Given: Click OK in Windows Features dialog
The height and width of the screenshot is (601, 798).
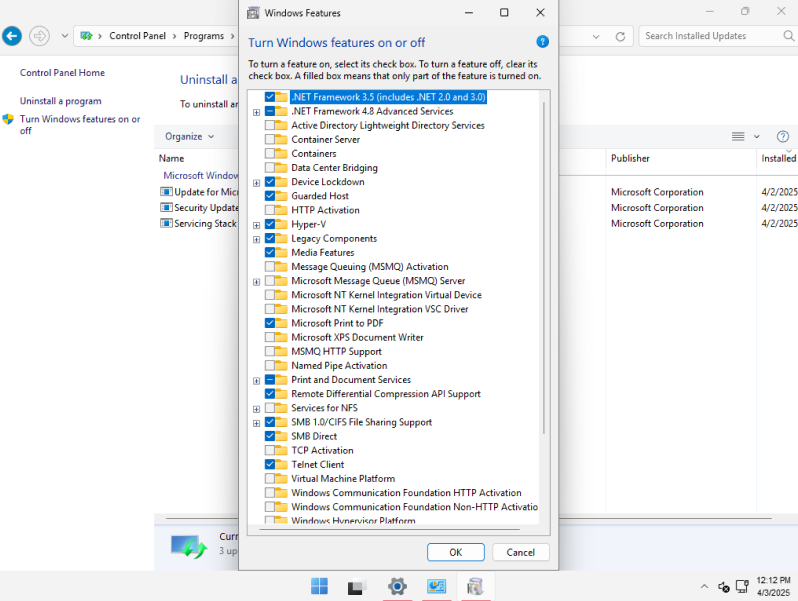Looking at the screenshot, I should pos(455,553).
